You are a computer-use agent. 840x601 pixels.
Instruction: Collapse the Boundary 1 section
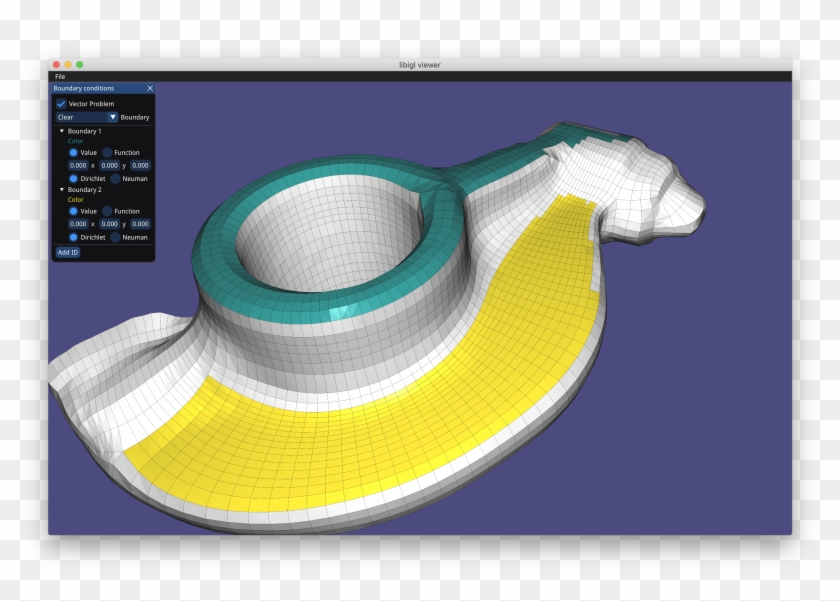[62, 131]
